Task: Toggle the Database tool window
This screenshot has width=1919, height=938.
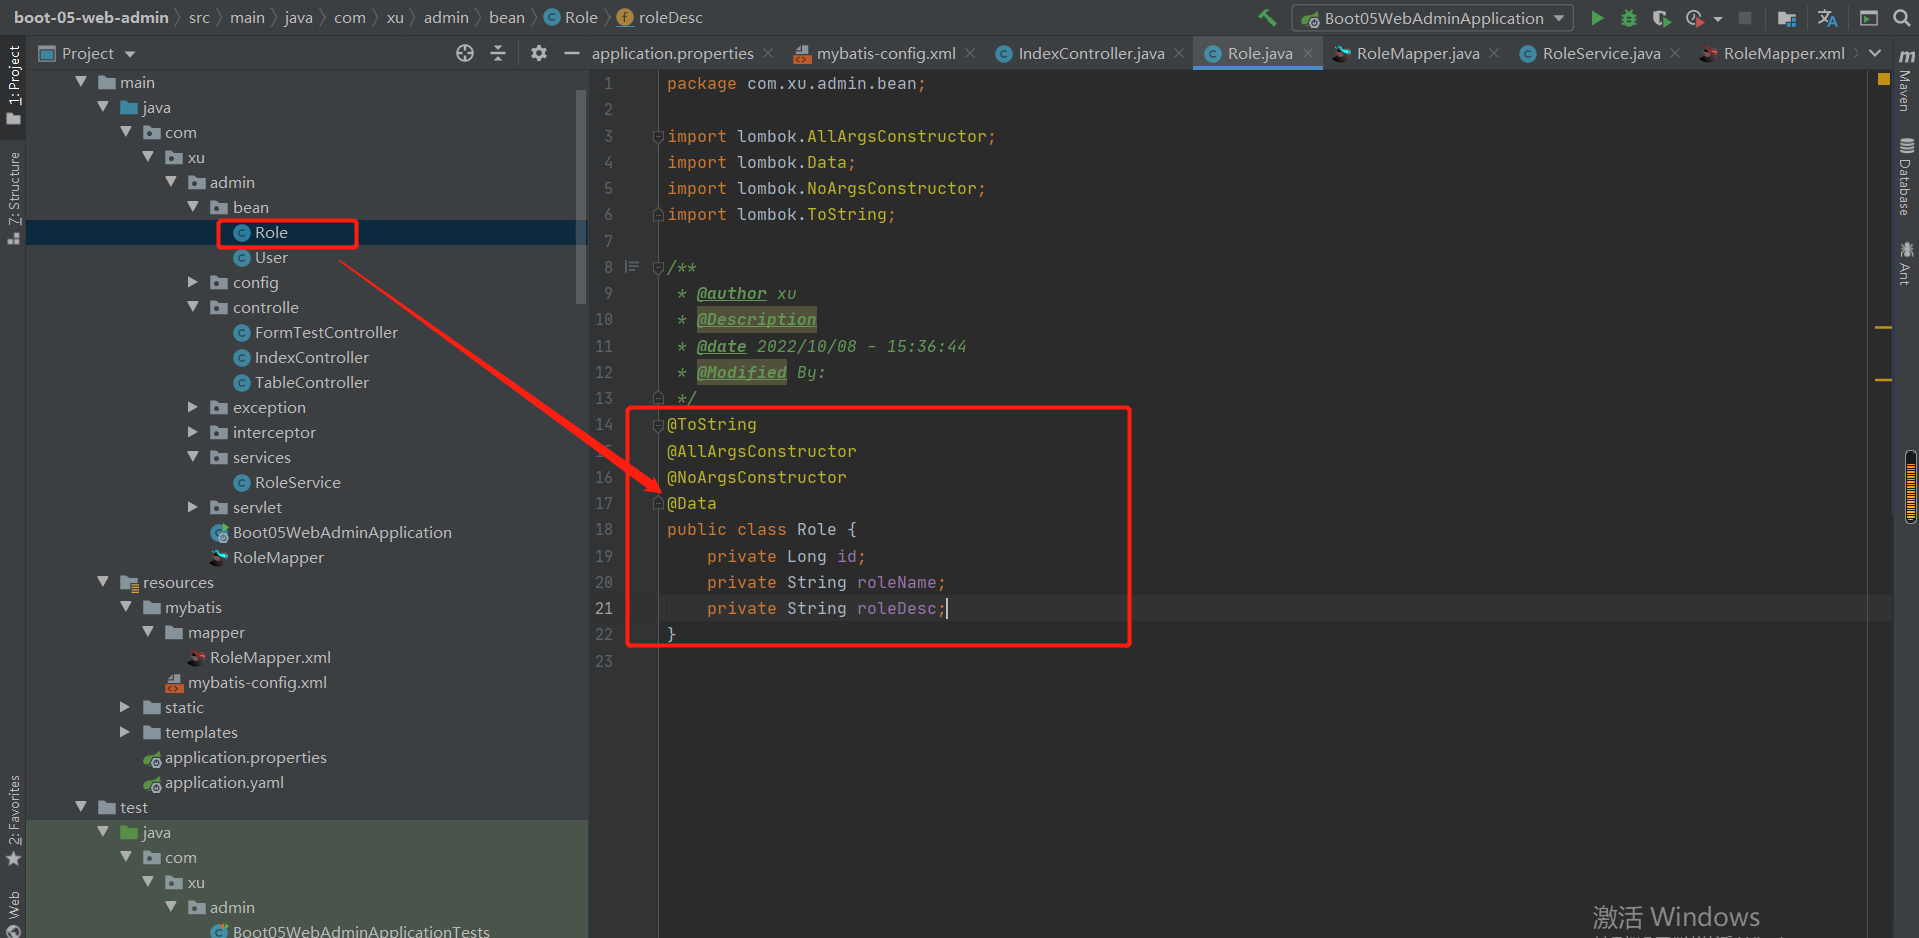Action: point(1906,176)
